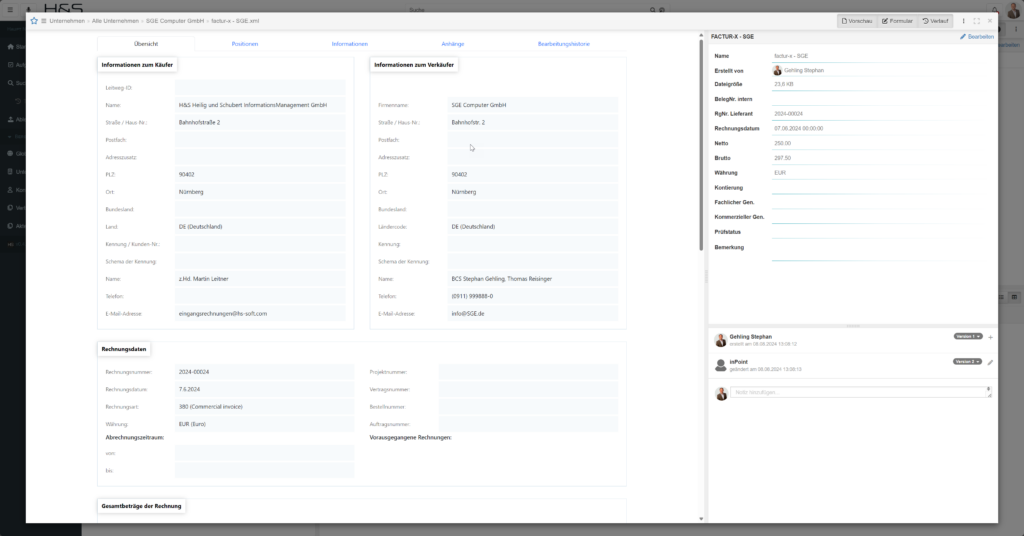This screenshot has height=536, width=1024.
Task: Click the Leitweg-ID input field
Action: pos(260,87)
